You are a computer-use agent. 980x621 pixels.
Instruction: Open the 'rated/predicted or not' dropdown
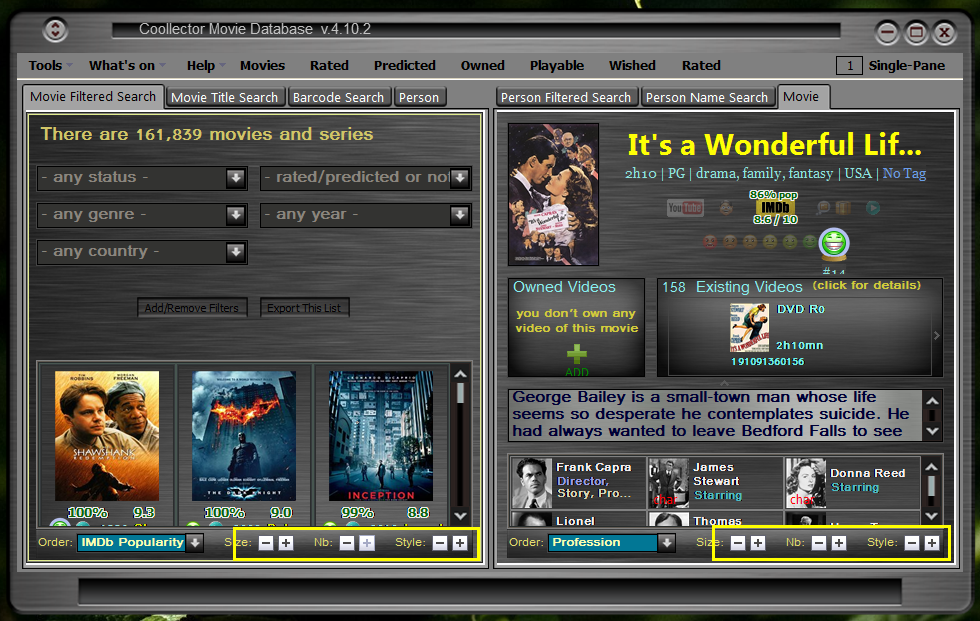(x=366, y=177)
